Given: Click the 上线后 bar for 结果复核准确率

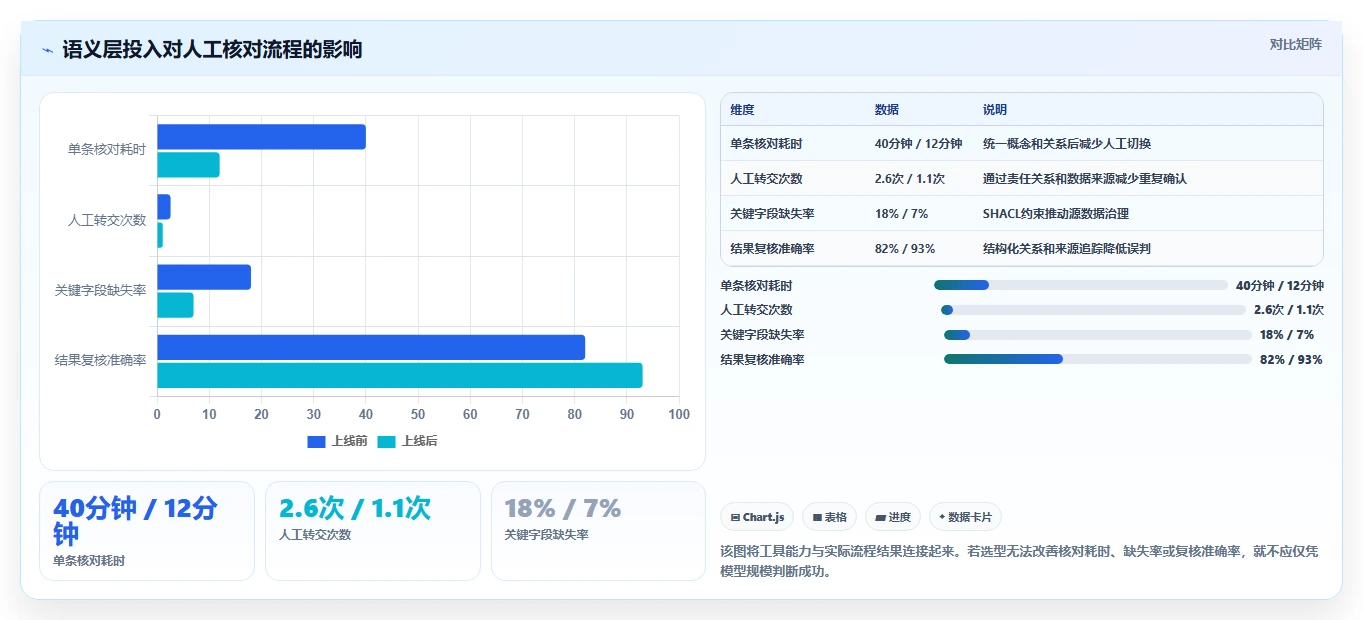Looking at the screenshot, I should pyautogui.click(x=400, y=375).
